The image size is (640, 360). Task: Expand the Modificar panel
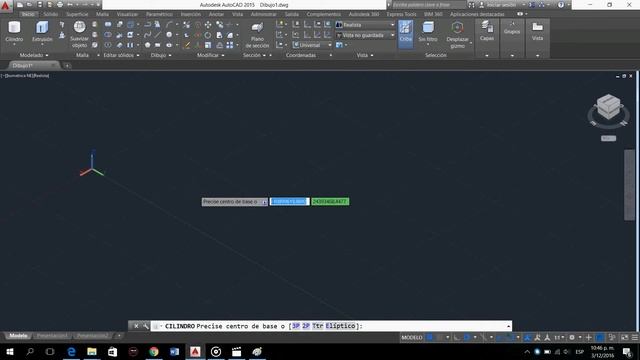[211, 55]
